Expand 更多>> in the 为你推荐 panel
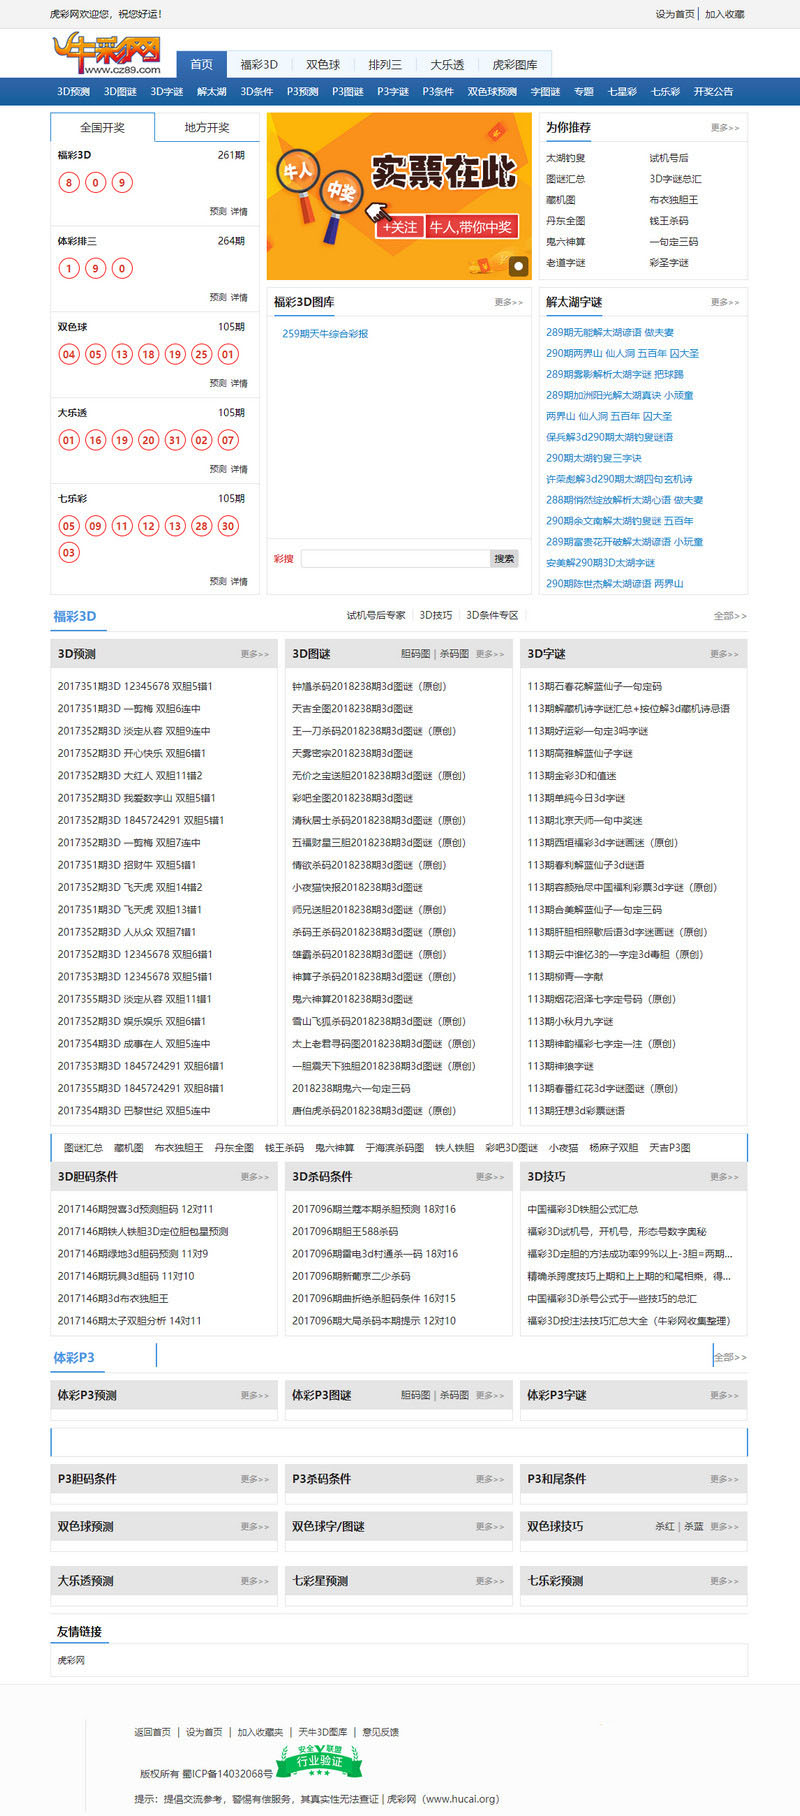The image size is (800, 1816). (x=725, y=128)
